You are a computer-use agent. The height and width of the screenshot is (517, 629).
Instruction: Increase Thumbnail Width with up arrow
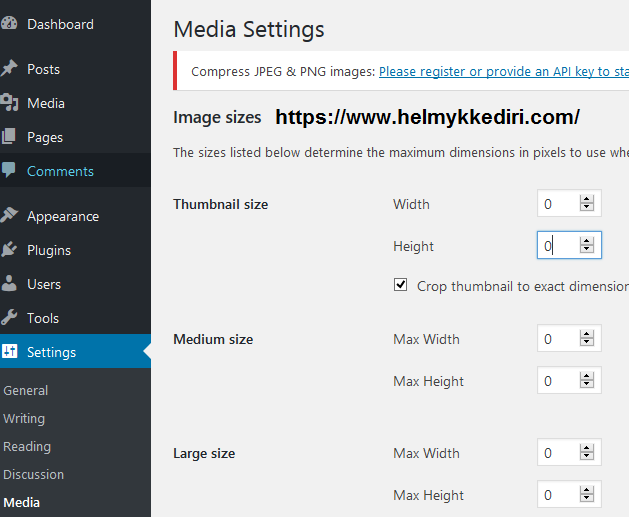587,199
